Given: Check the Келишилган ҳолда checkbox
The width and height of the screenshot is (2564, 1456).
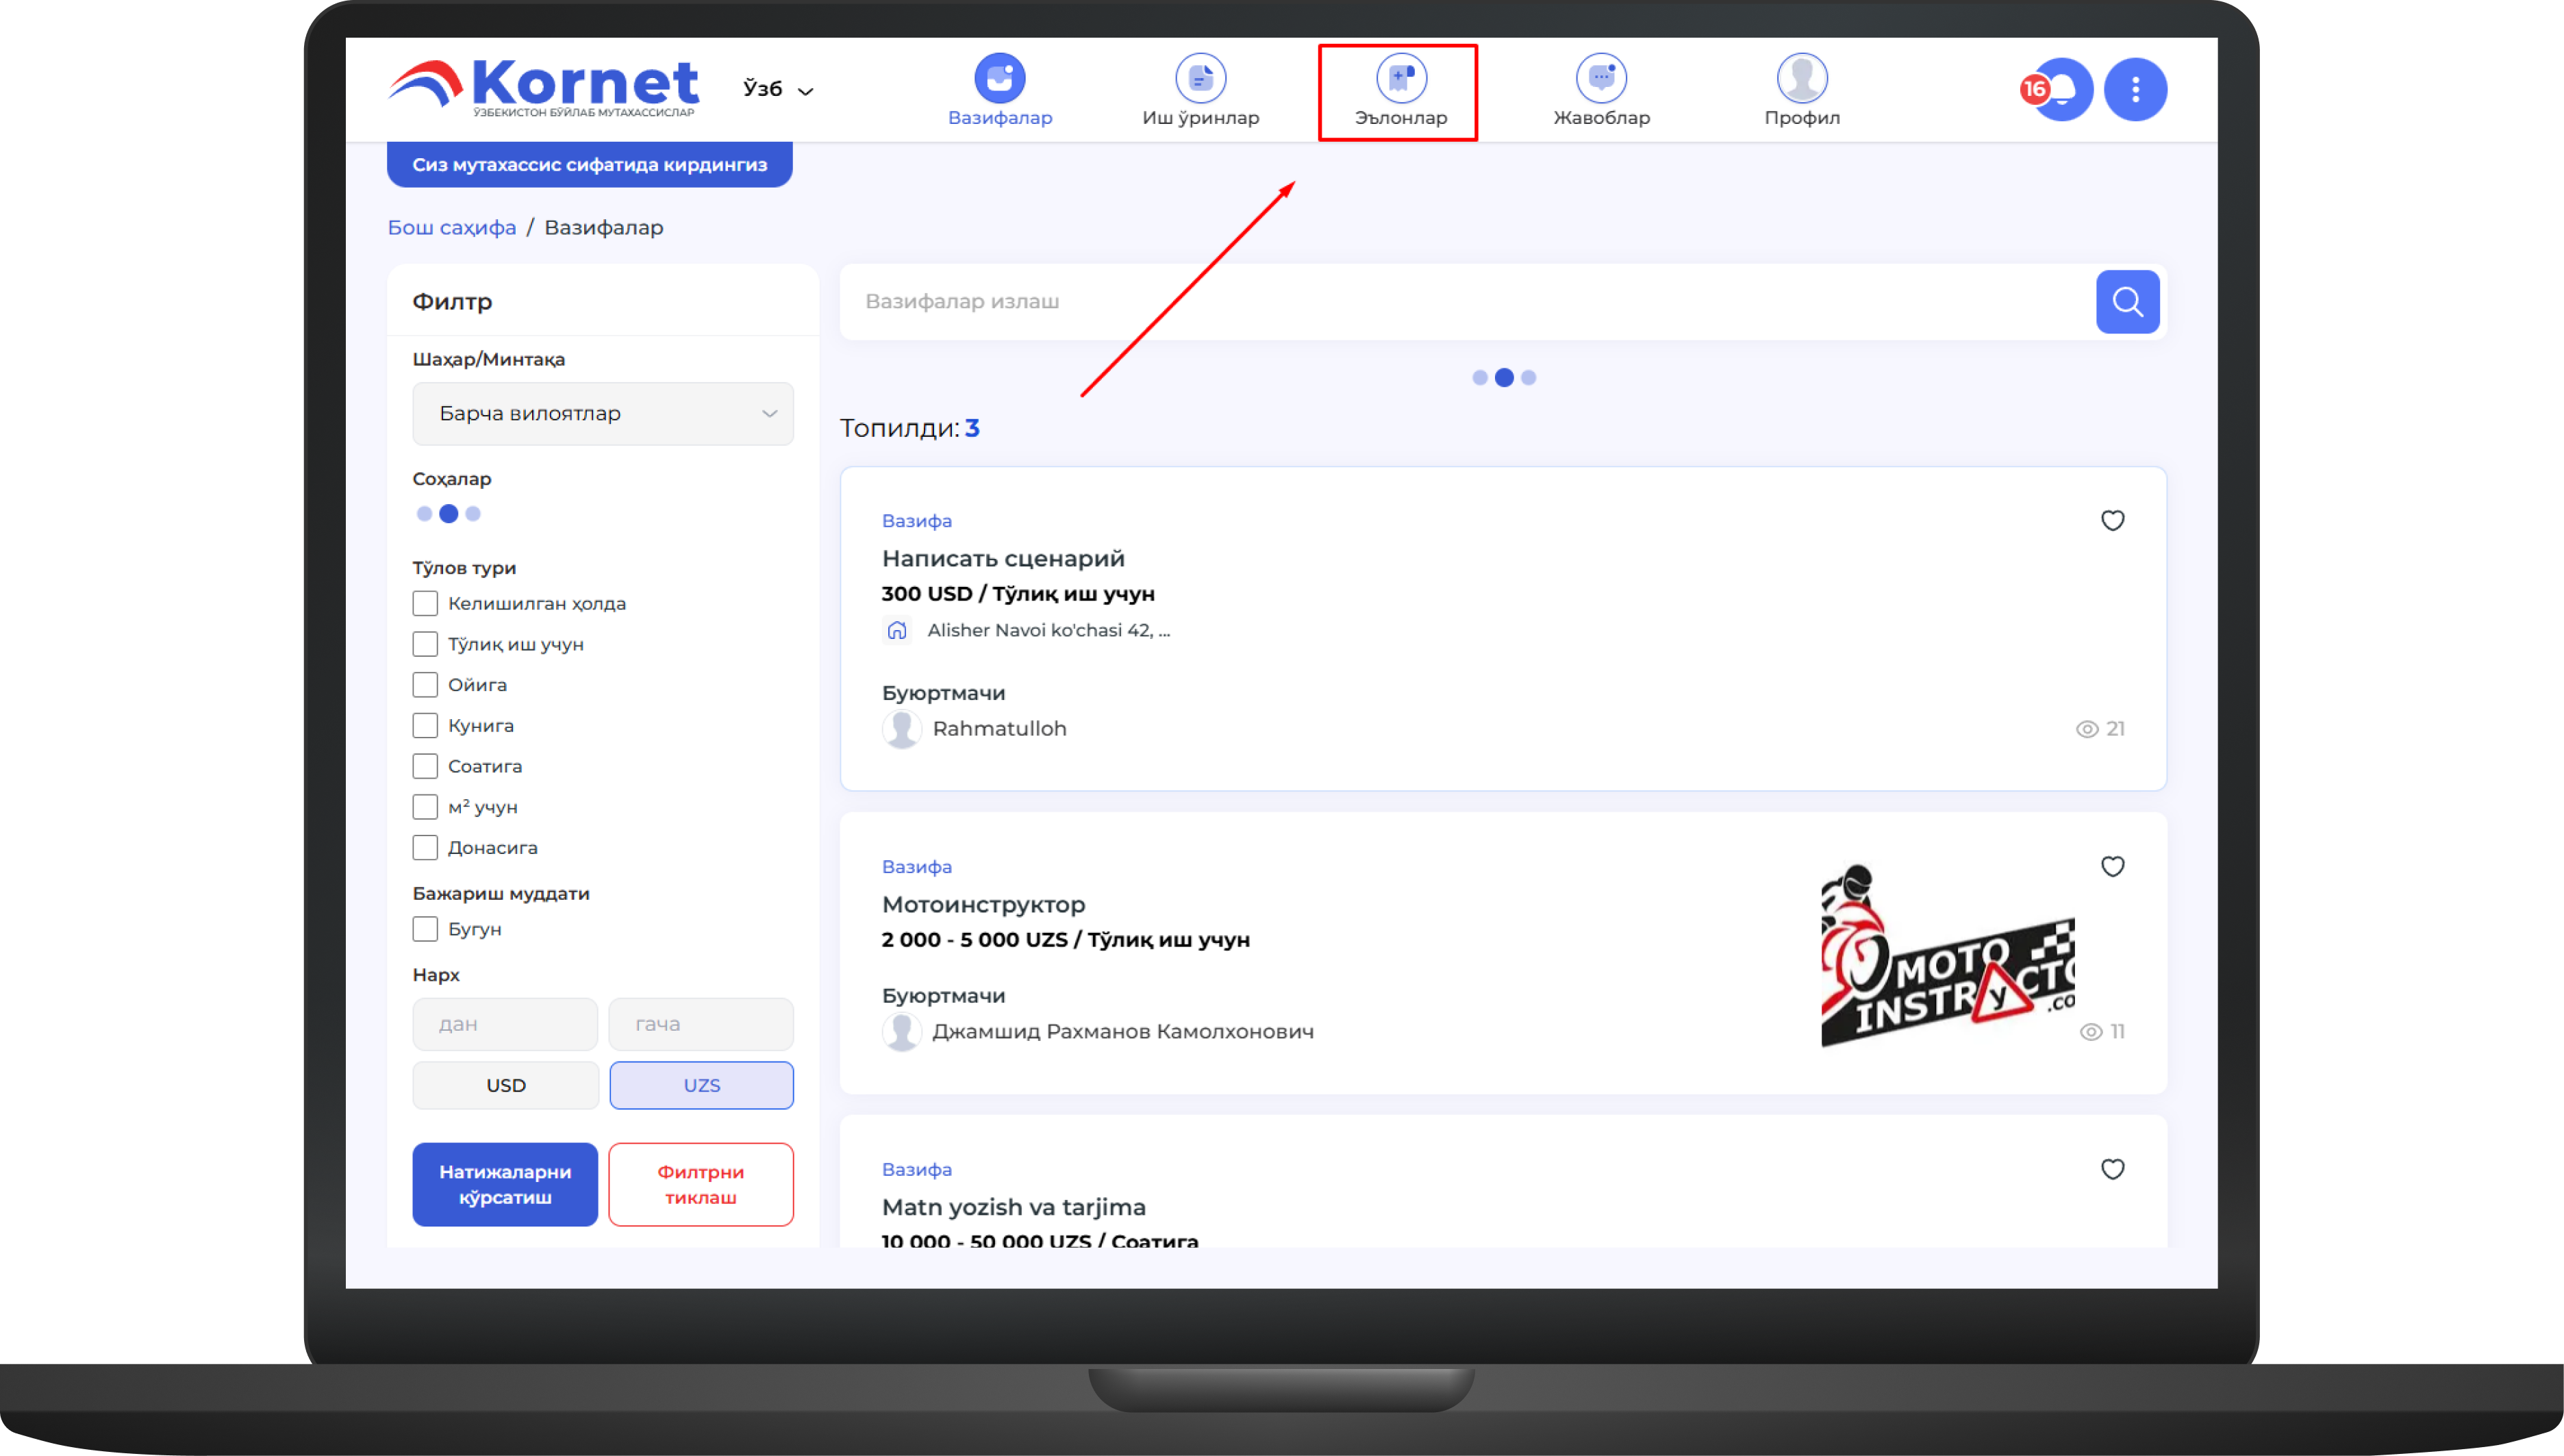Looking at the screenshot, I should (425, 603).
